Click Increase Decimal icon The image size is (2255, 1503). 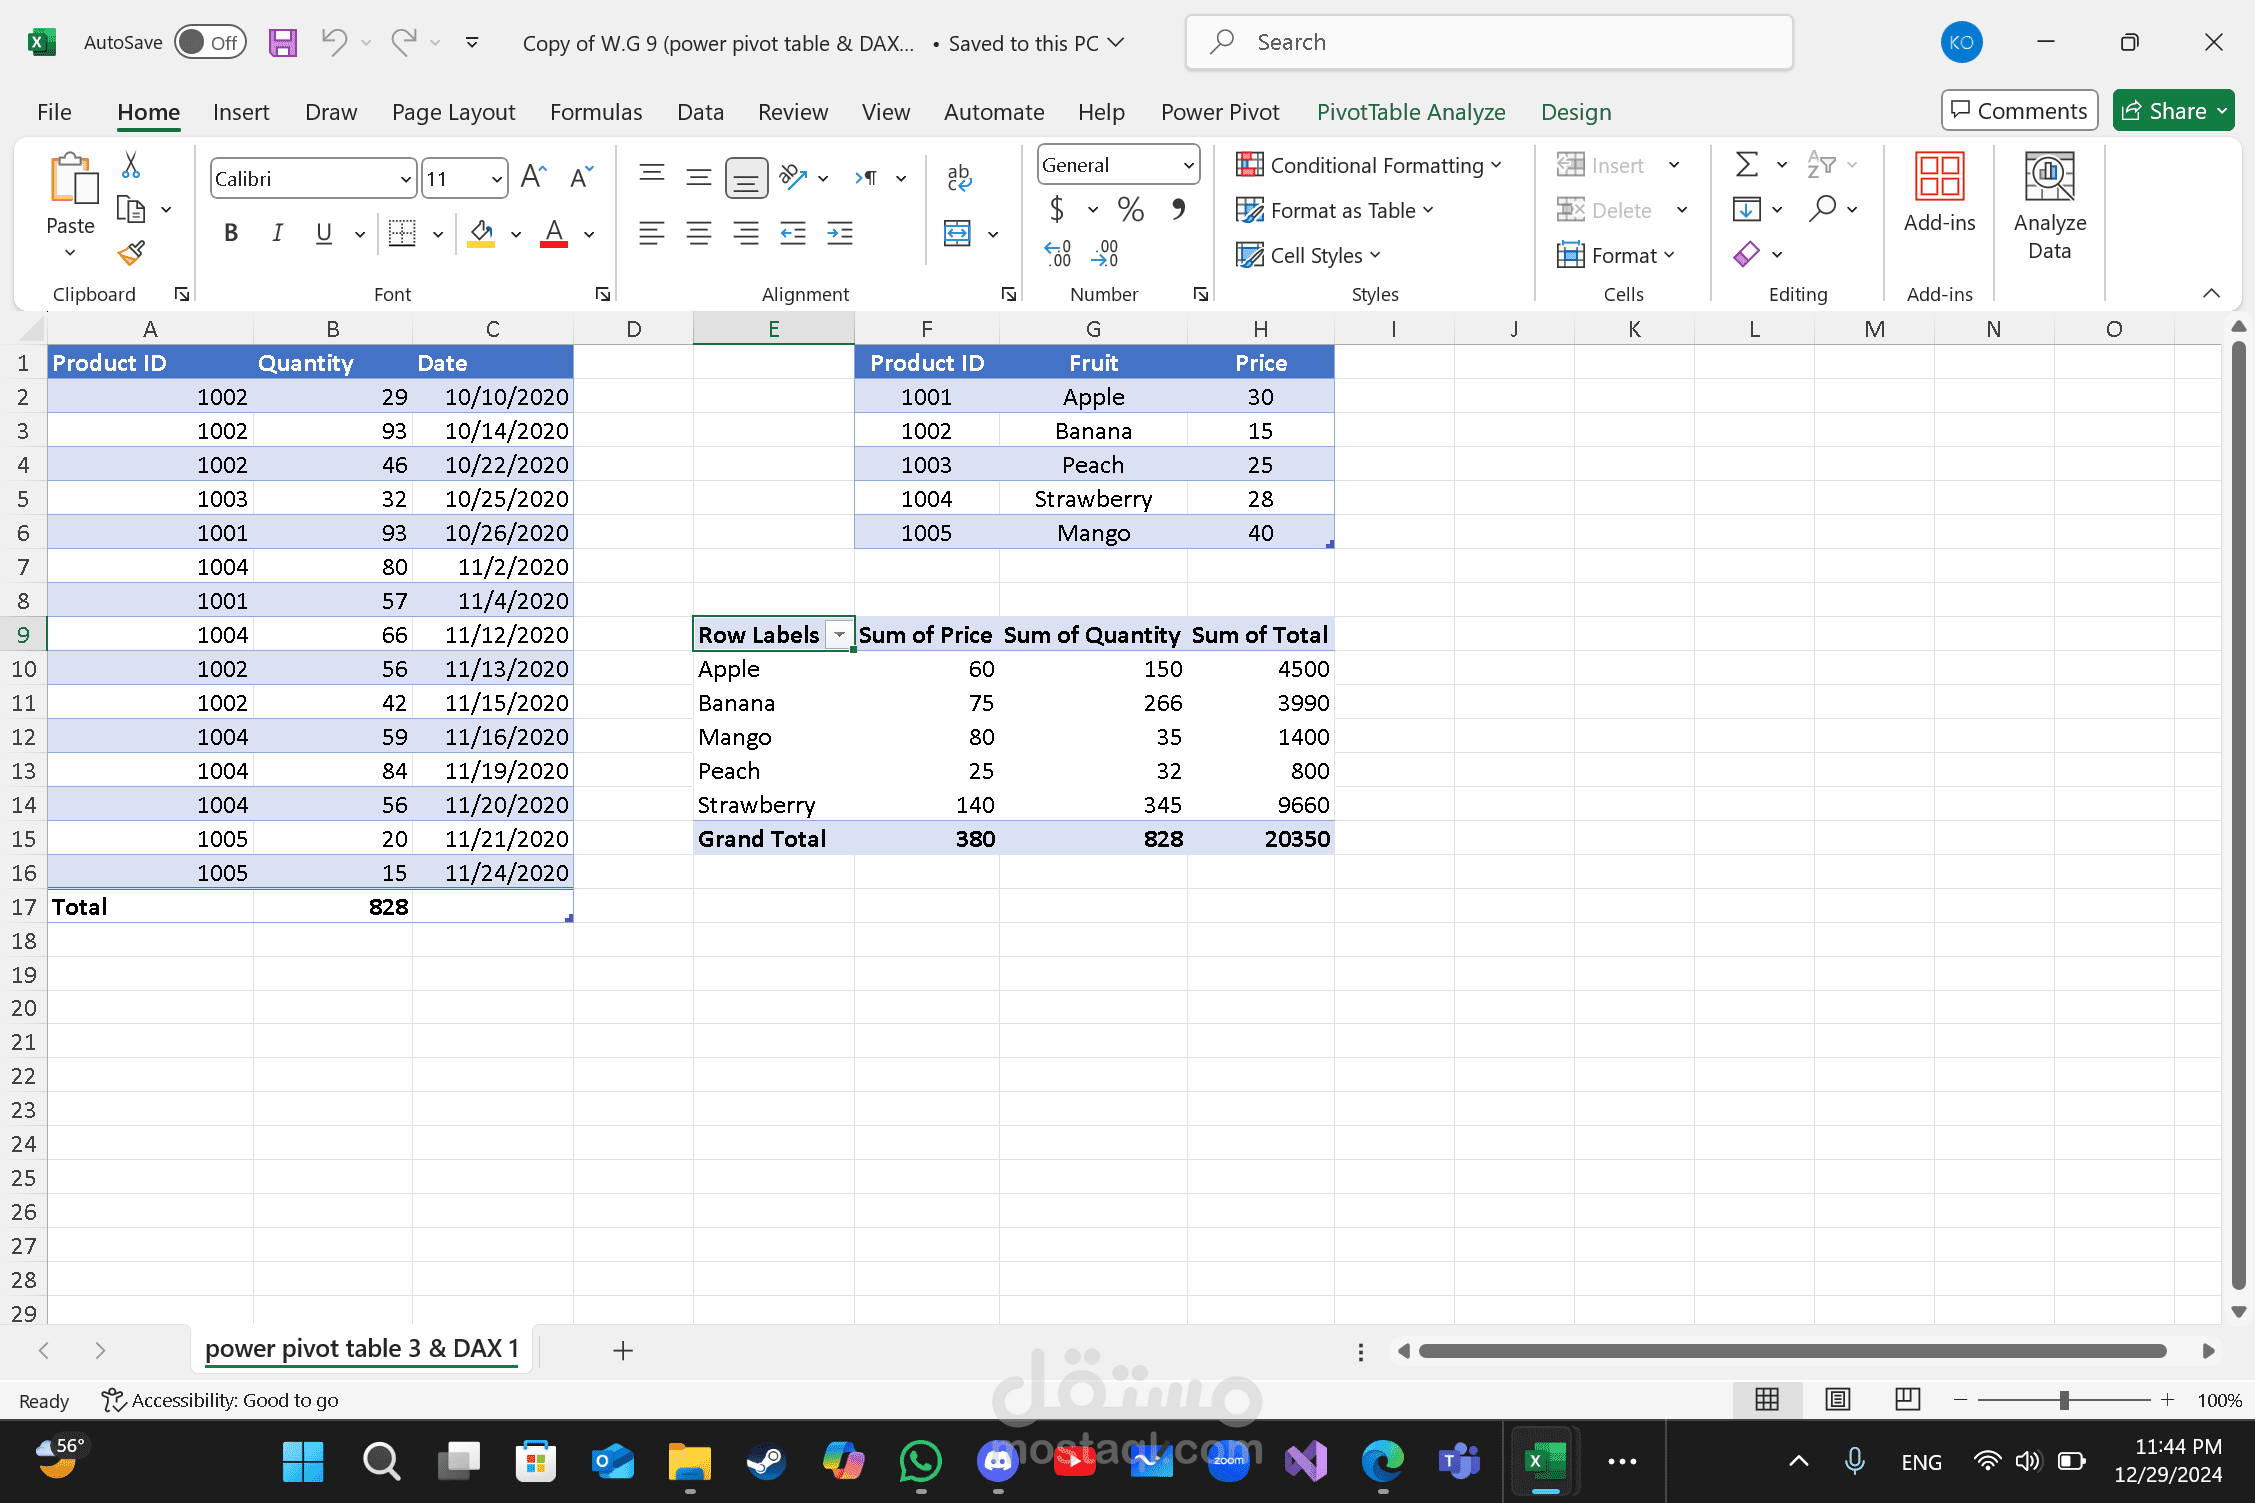point(1057,254)
